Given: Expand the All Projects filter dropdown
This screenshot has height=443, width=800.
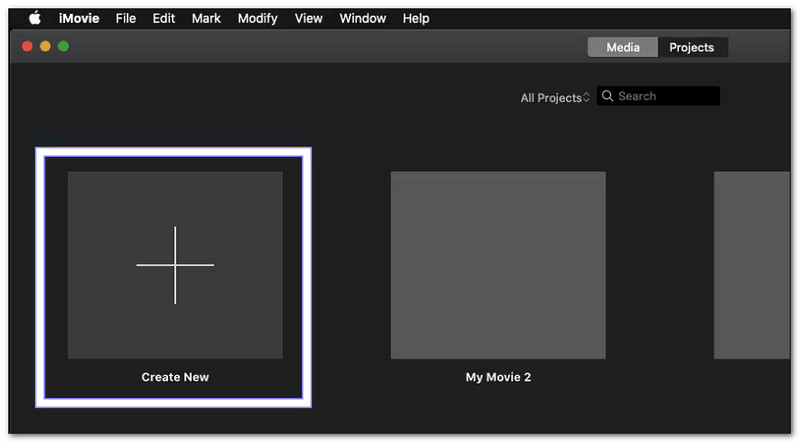Looking at the screenshot, I should (x=555, y=98).
